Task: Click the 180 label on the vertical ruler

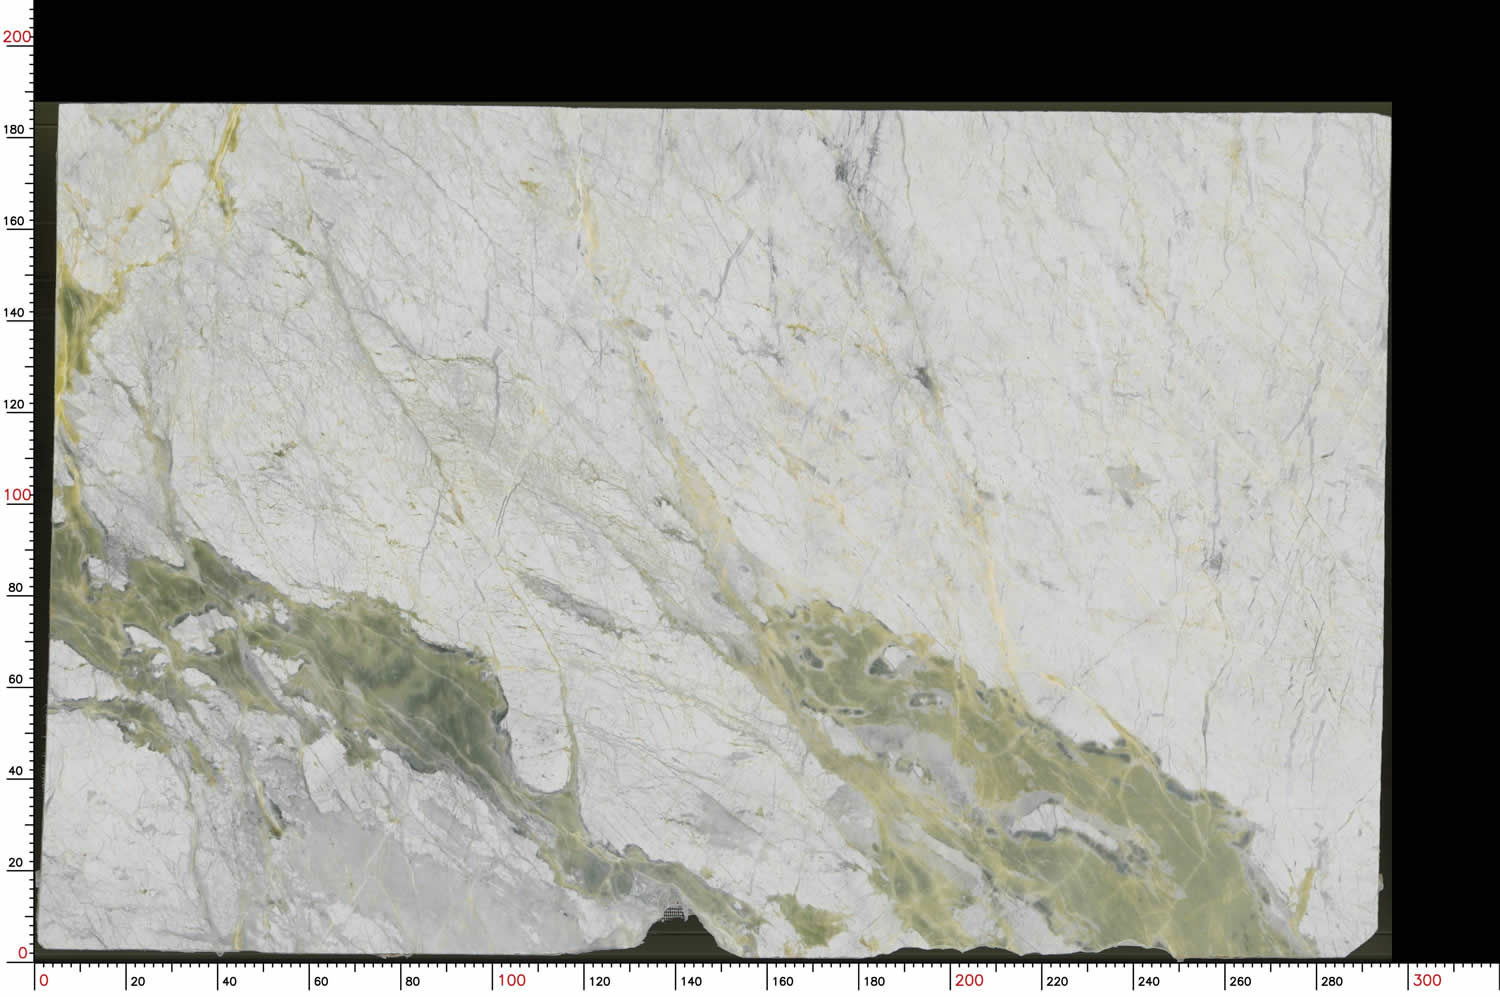Action: [15, 129]
